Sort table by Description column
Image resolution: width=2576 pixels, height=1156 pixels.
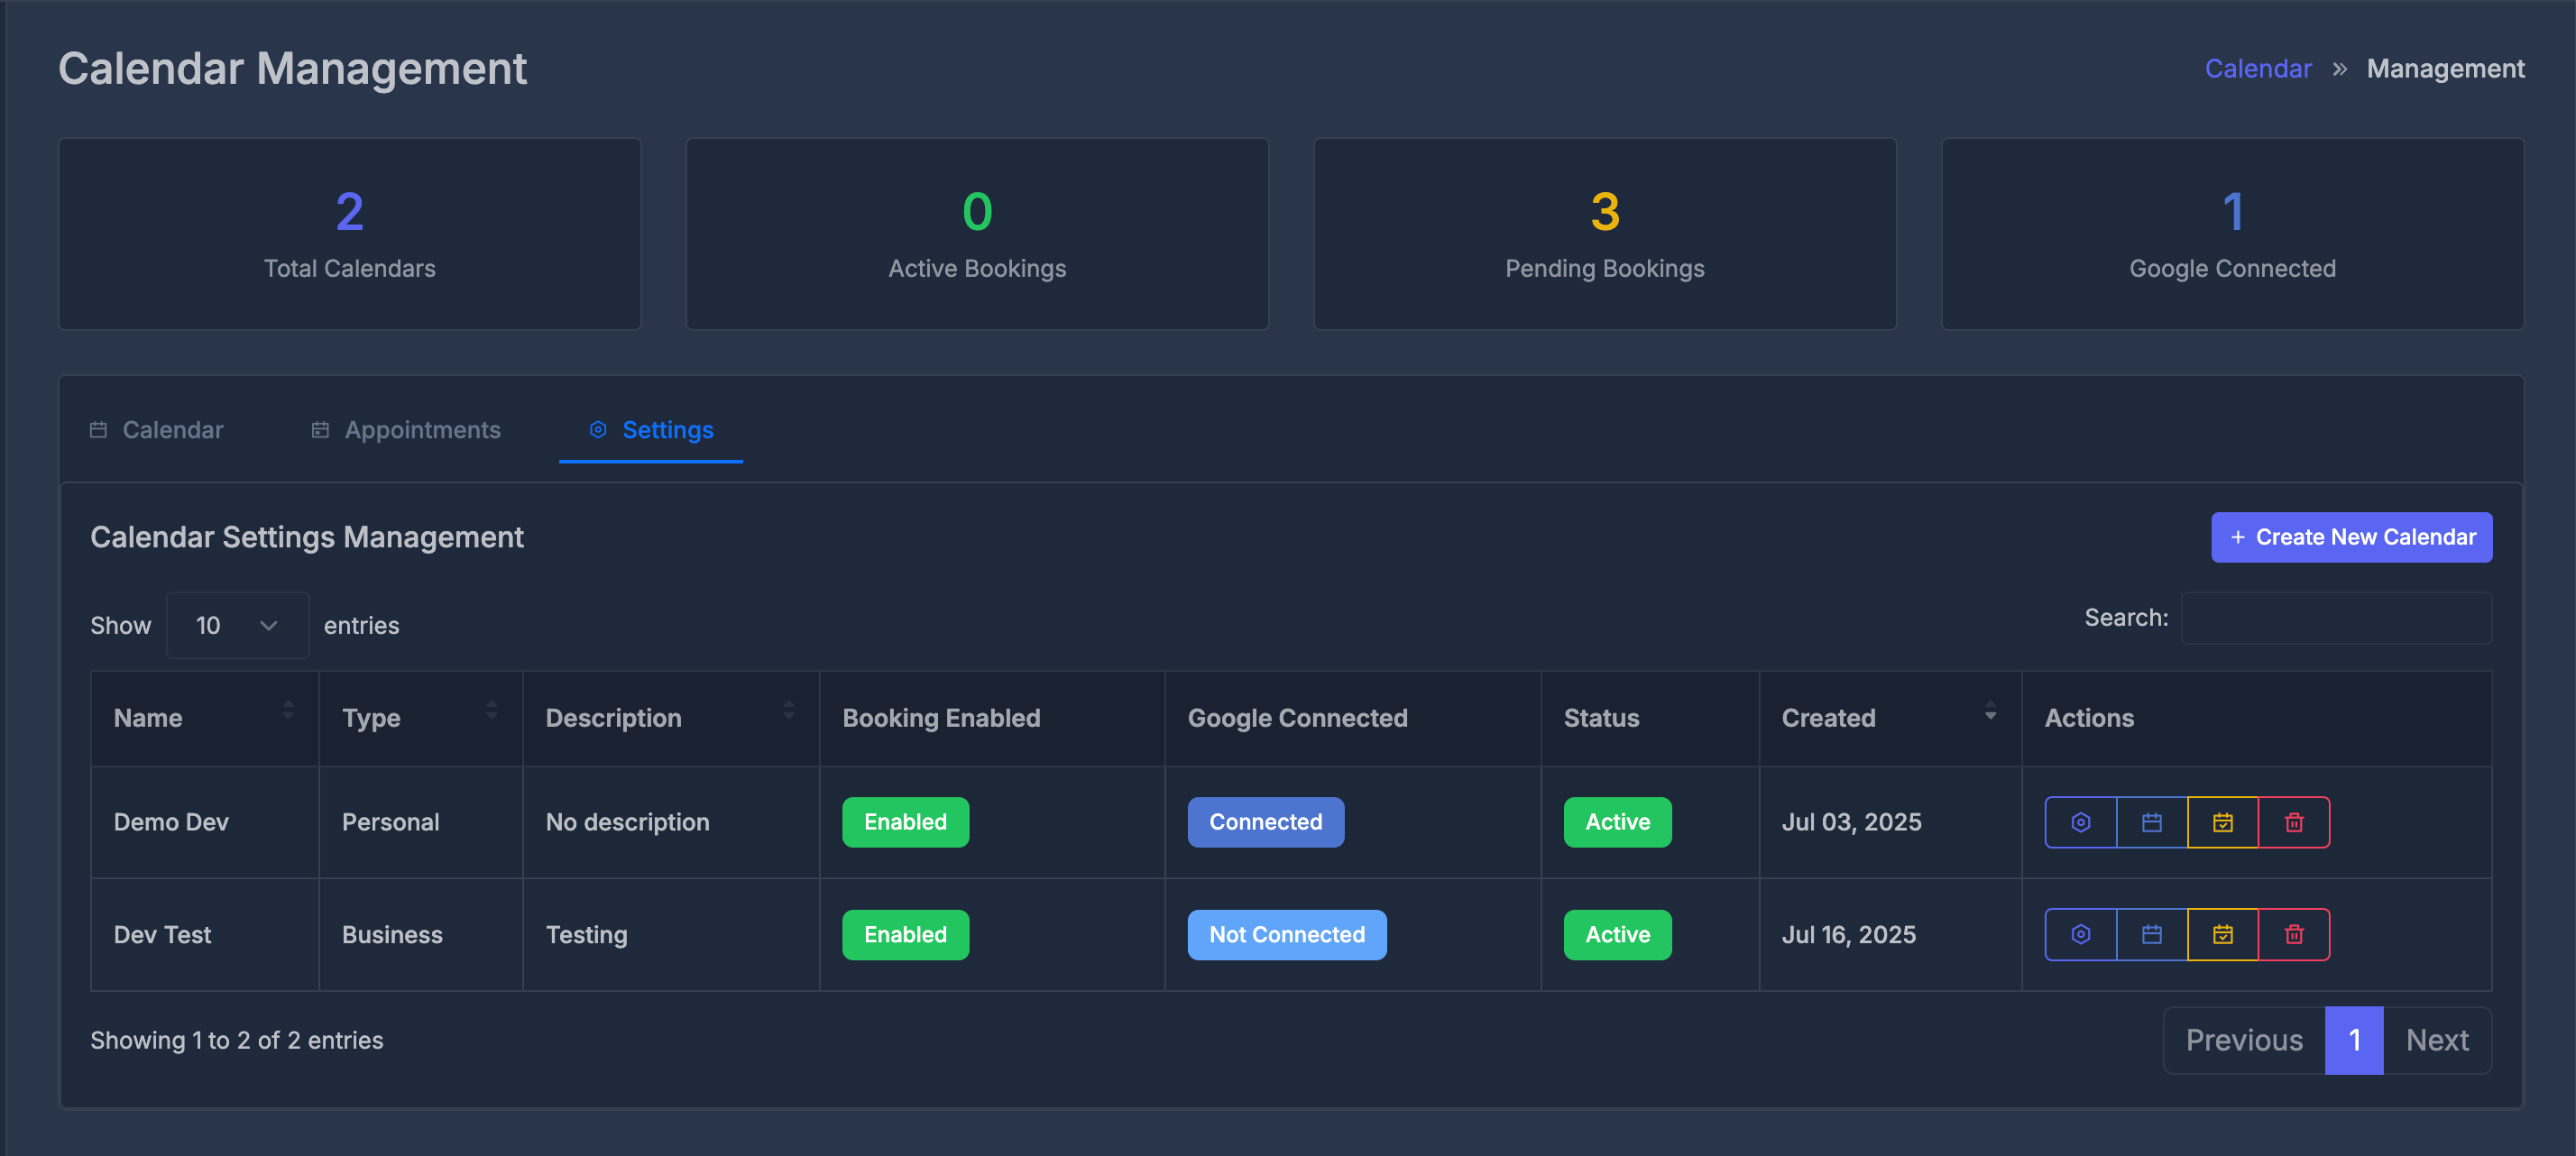tap(671, 718)
